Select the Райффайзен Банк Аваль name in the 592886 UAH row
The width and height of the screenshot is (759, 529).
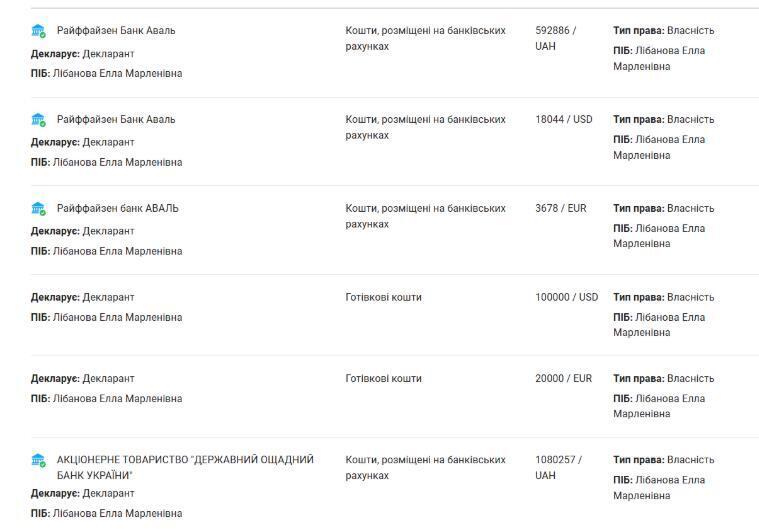point(116,31)
